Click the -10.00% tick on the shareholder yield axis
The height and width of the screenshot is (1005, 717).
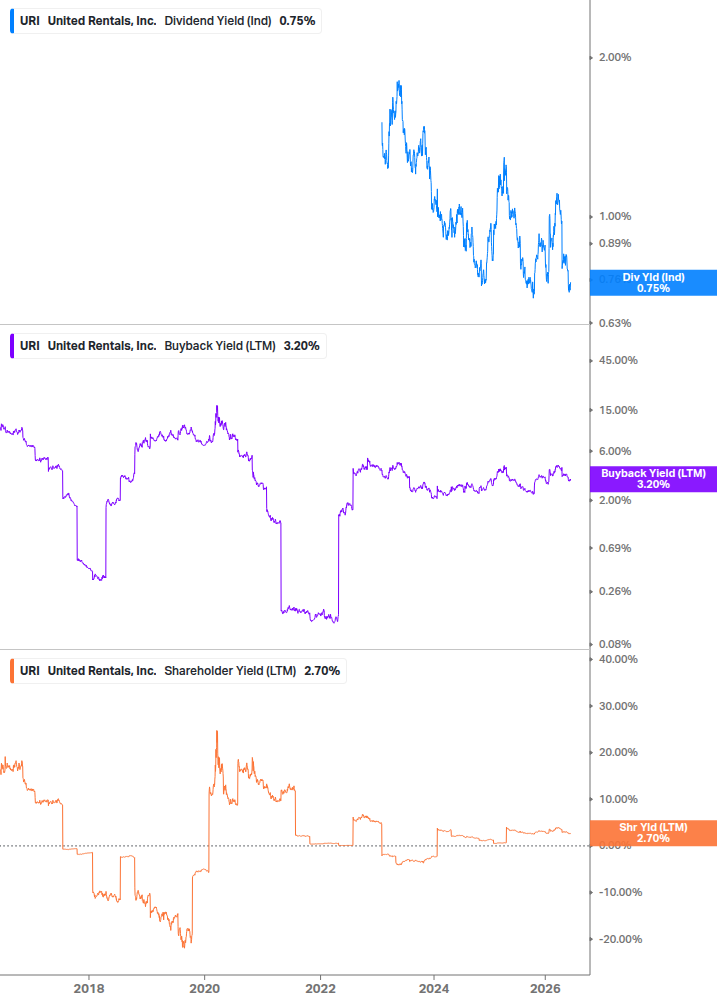click(620, 892)
